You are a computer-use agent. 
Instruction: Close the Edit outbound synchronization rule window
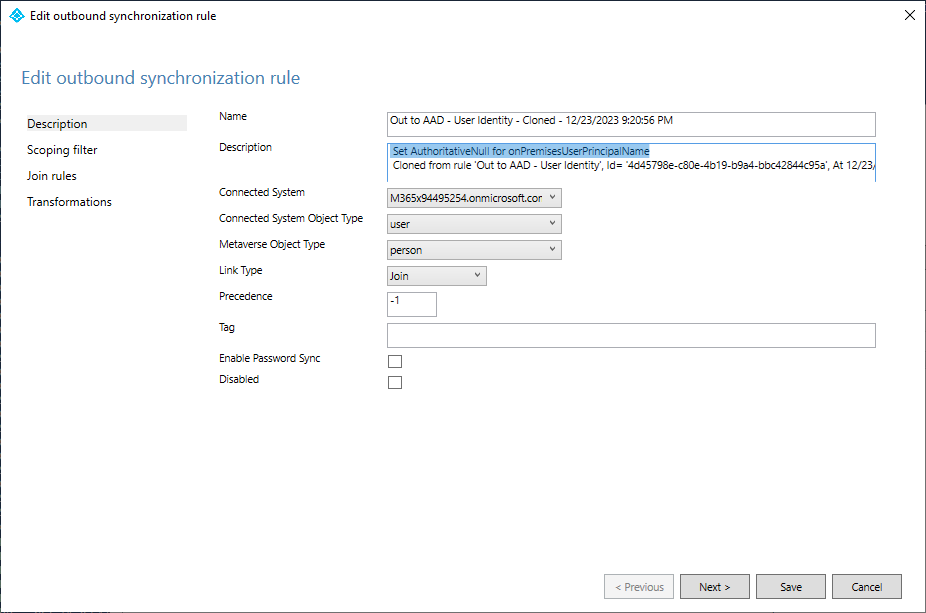[x=909, y=15]
